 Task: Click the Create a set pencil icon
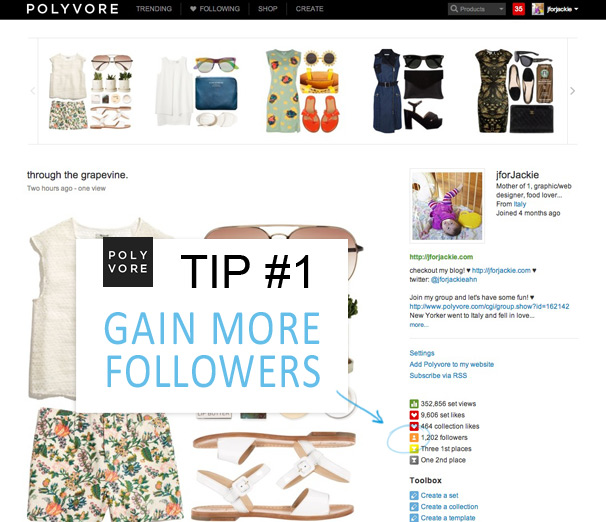click(x=414, y=495)
